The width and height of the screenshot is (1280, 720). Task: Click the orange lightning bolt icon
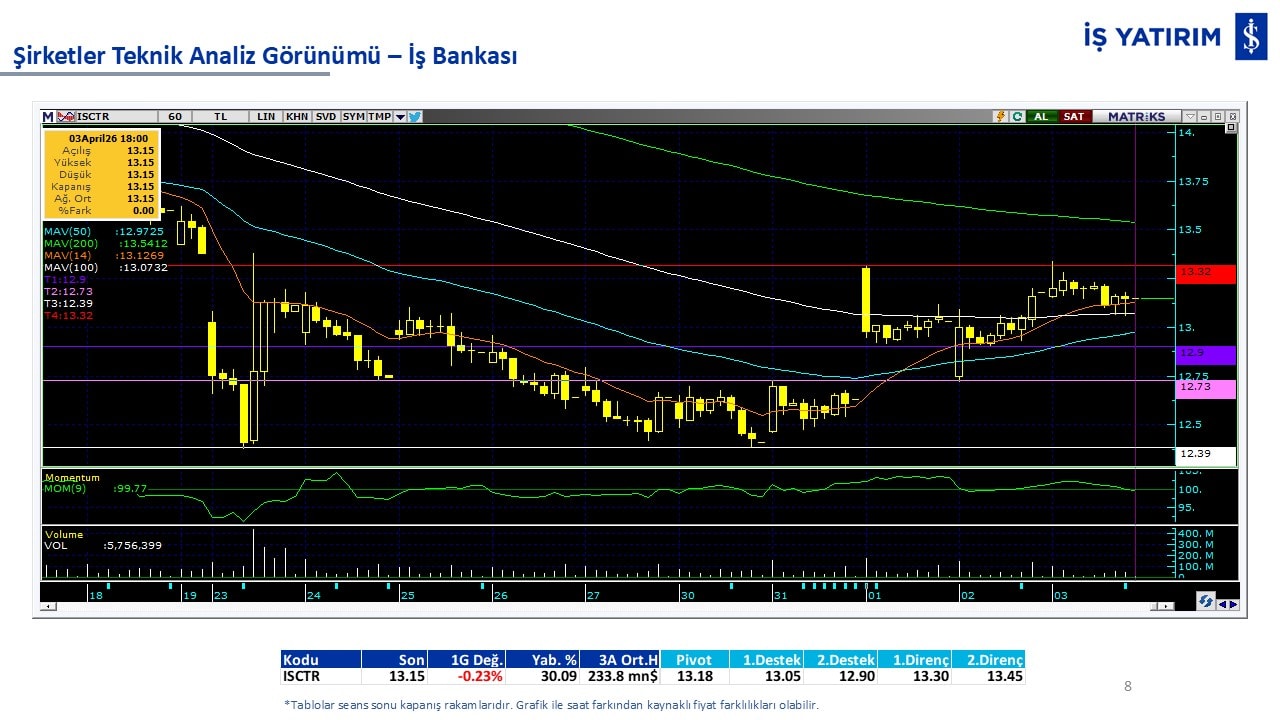(1000, 117)
